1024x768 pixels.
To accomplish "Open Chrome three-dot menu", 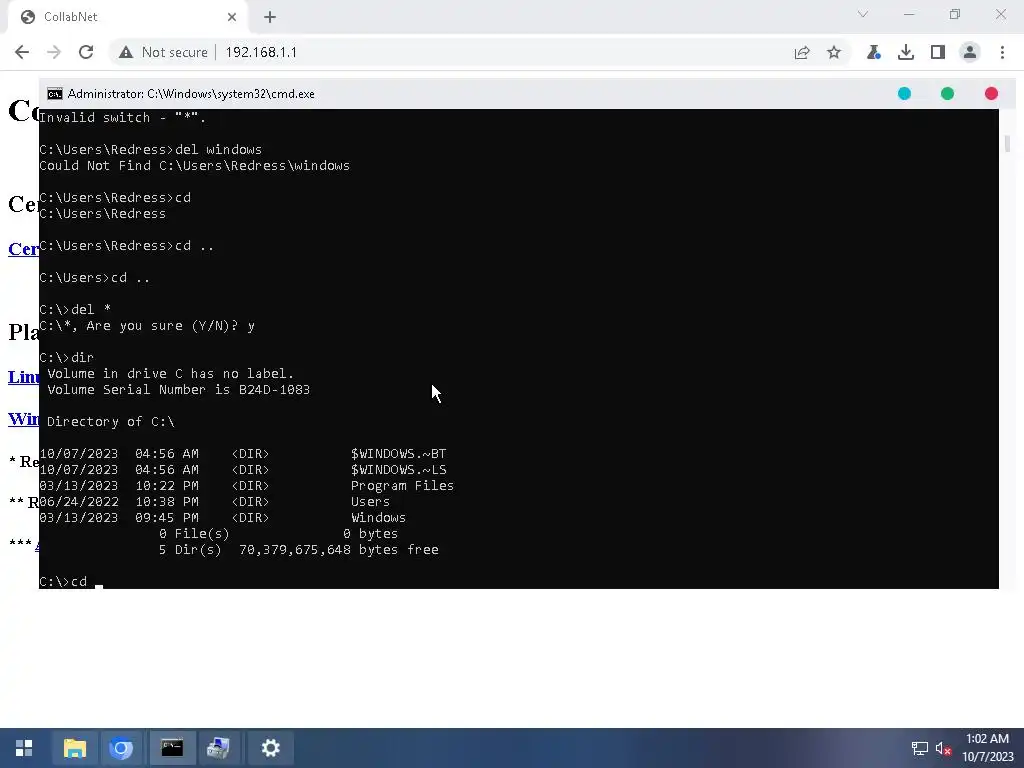I will [1002, 52].
